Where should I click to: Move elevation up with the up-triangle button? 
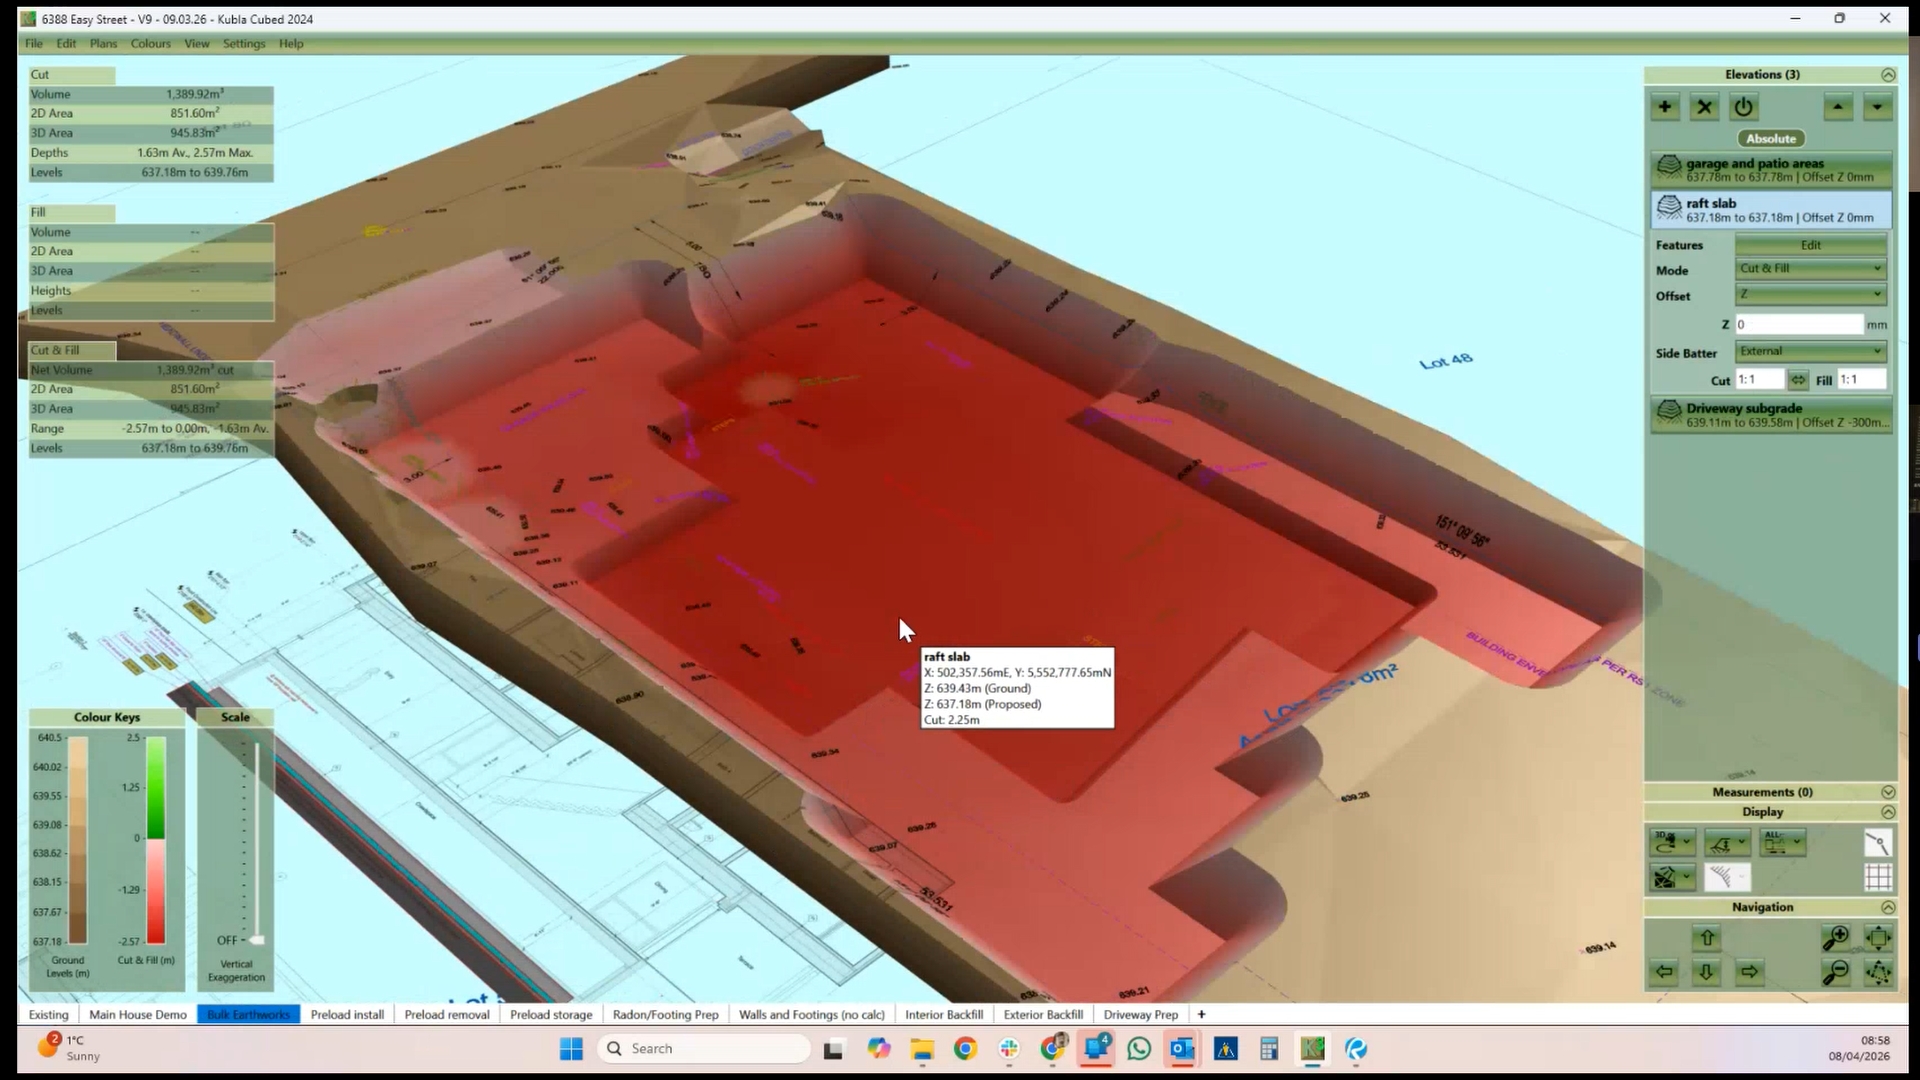tap(1838, 107)
